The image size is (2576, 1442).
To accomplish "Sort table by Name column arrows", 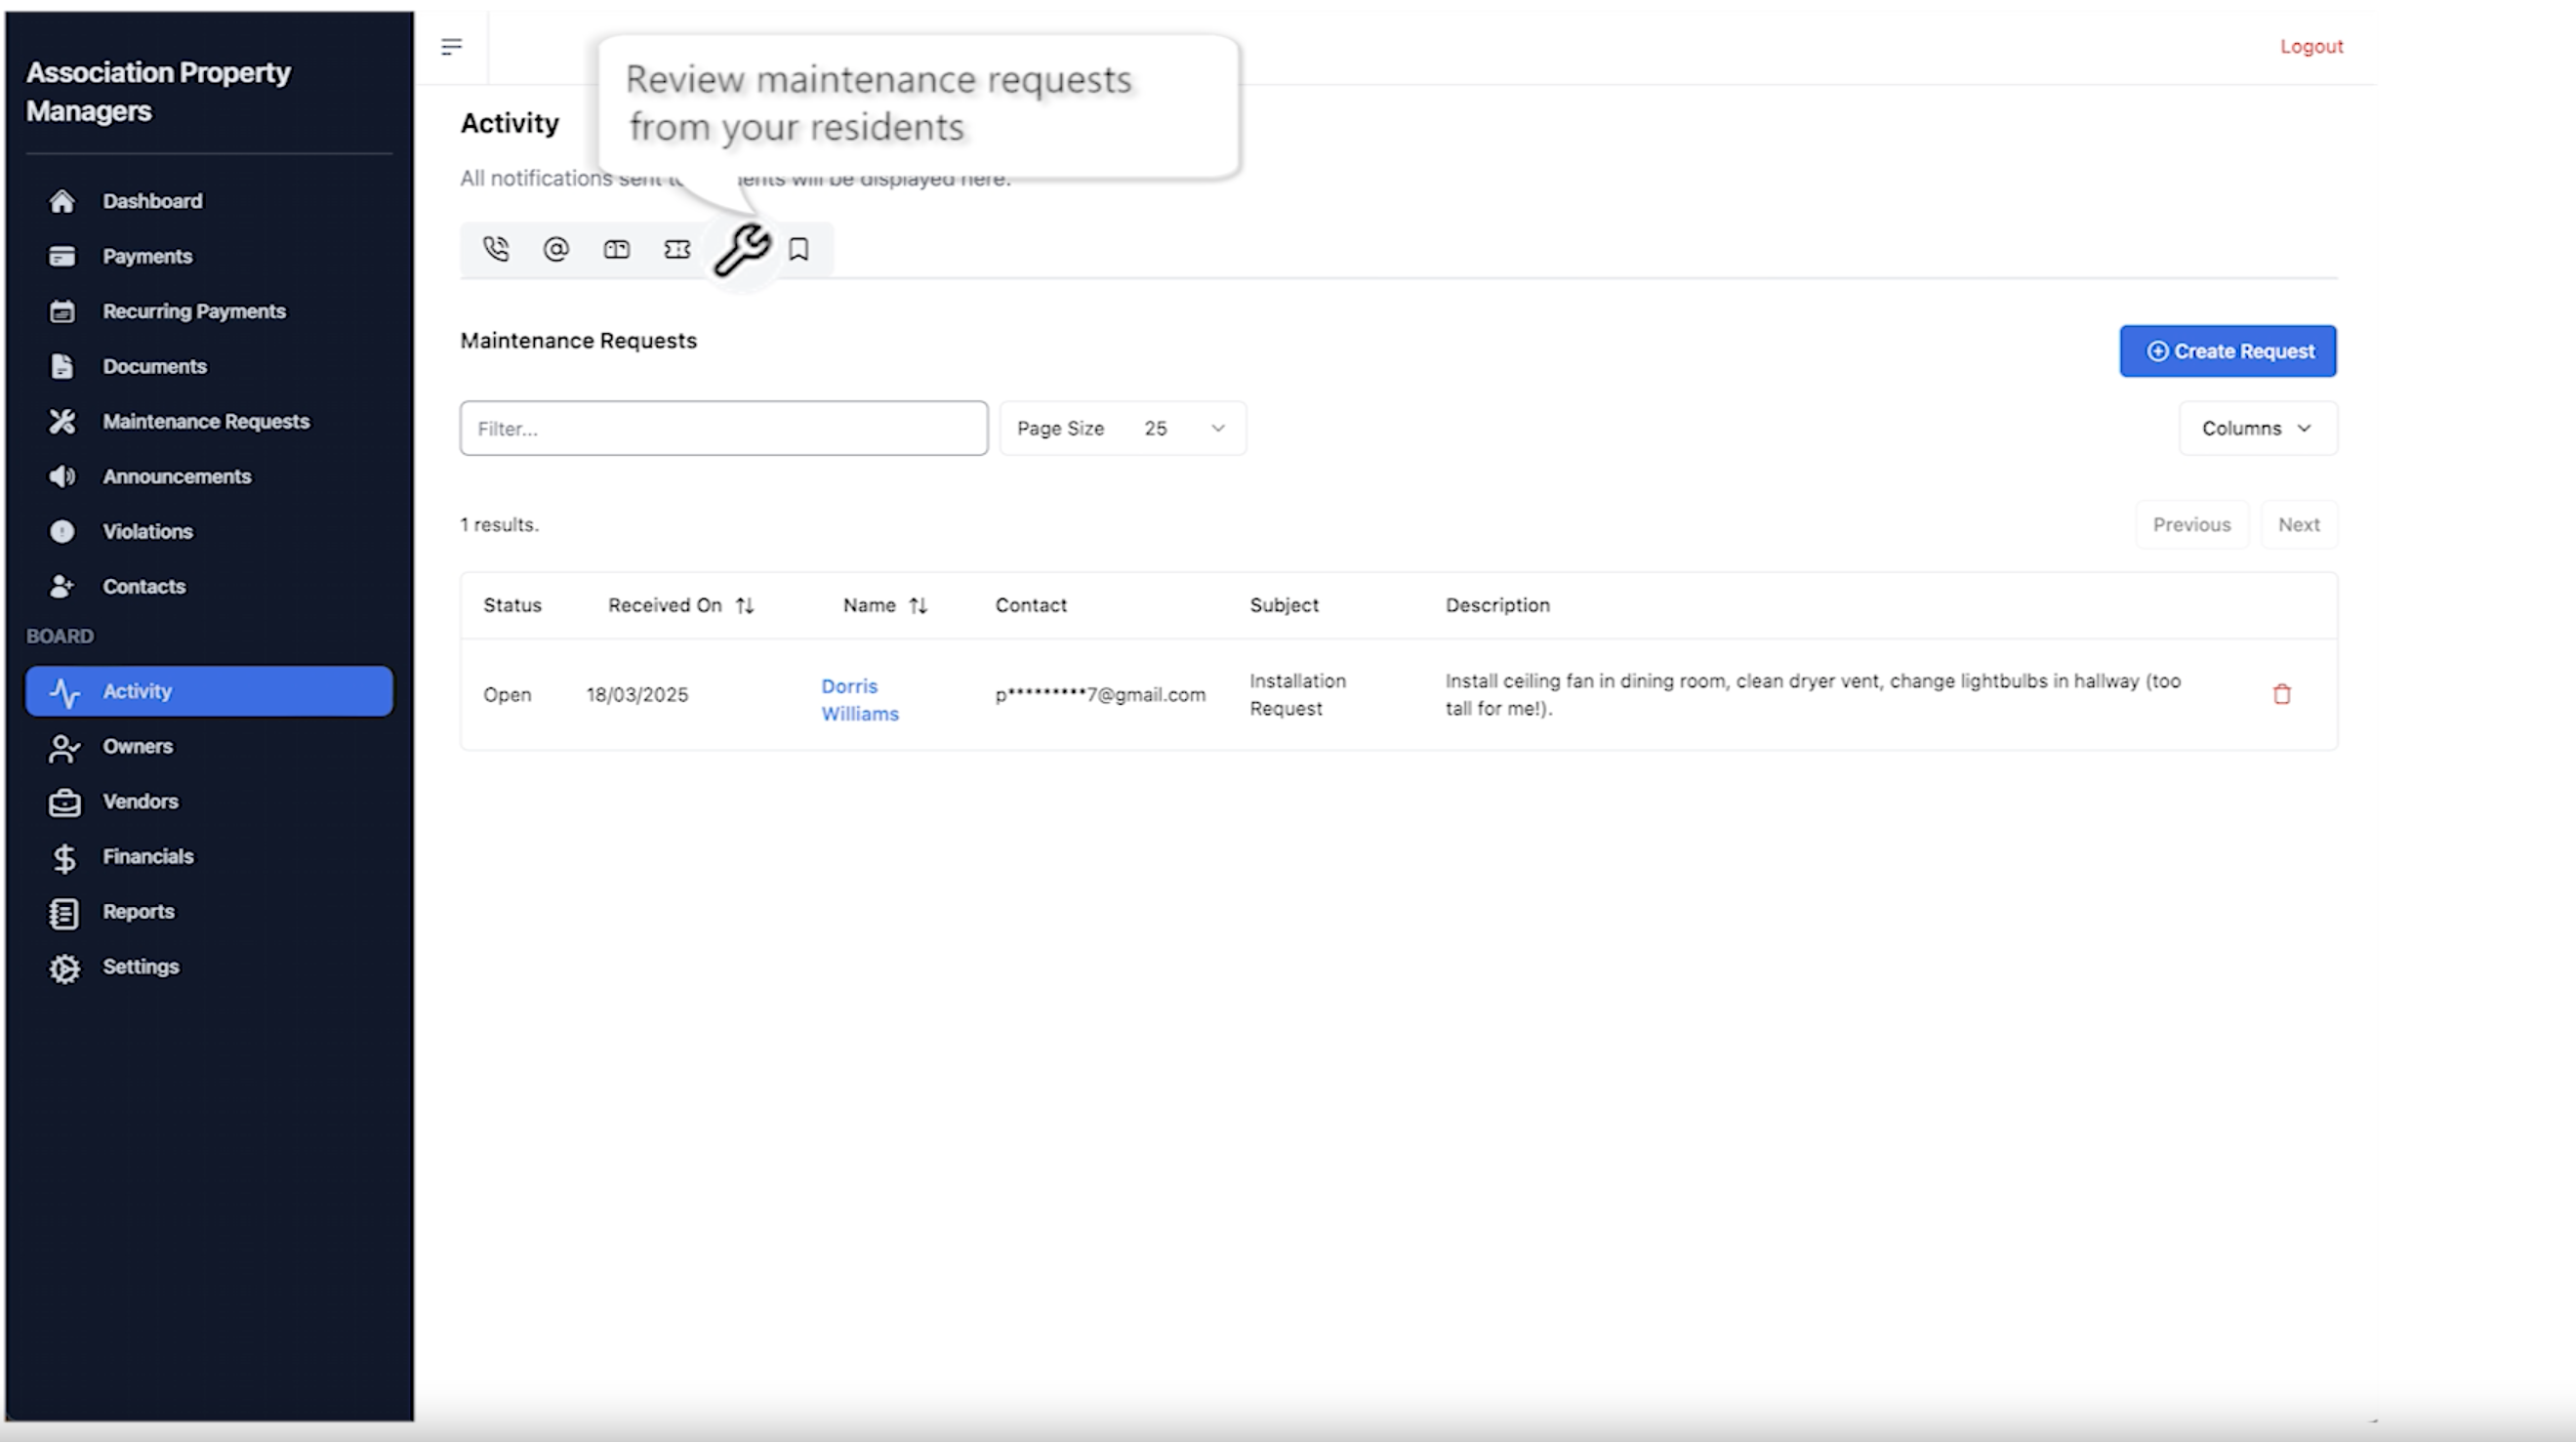I will 917,605.
